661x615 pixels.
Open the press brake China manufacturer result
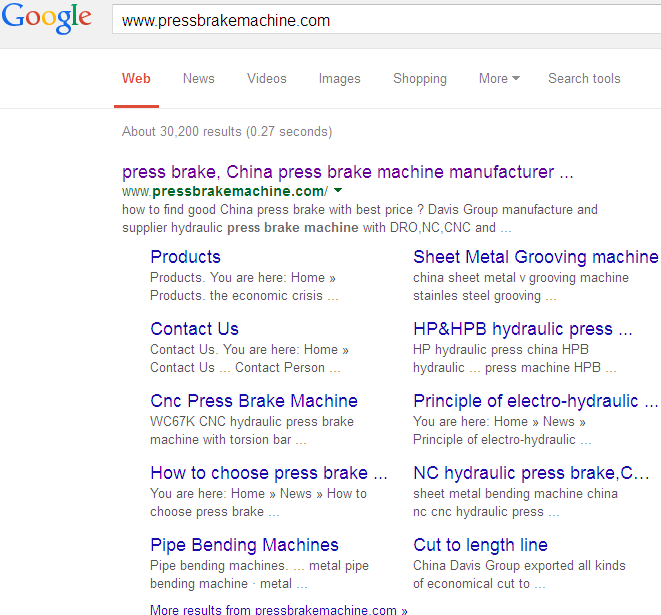[x=348, y=172]
